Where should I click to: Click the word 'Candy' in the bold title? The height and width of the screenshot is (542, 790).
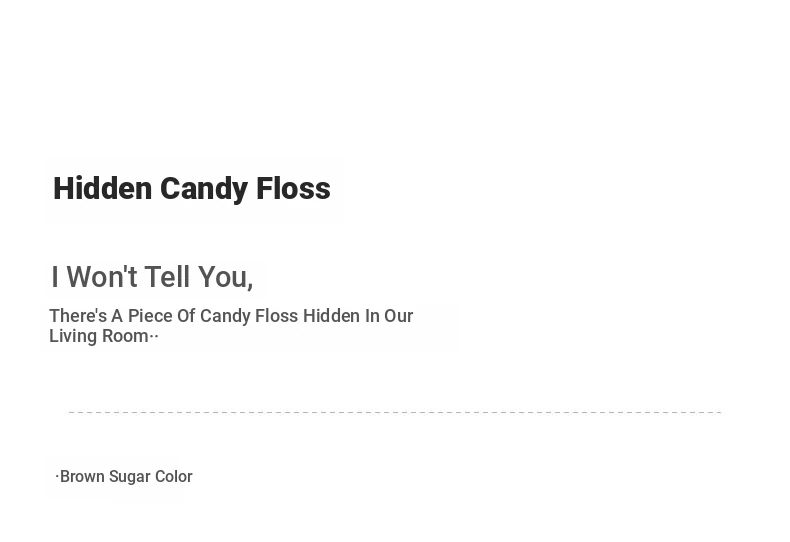click(204, 189)
